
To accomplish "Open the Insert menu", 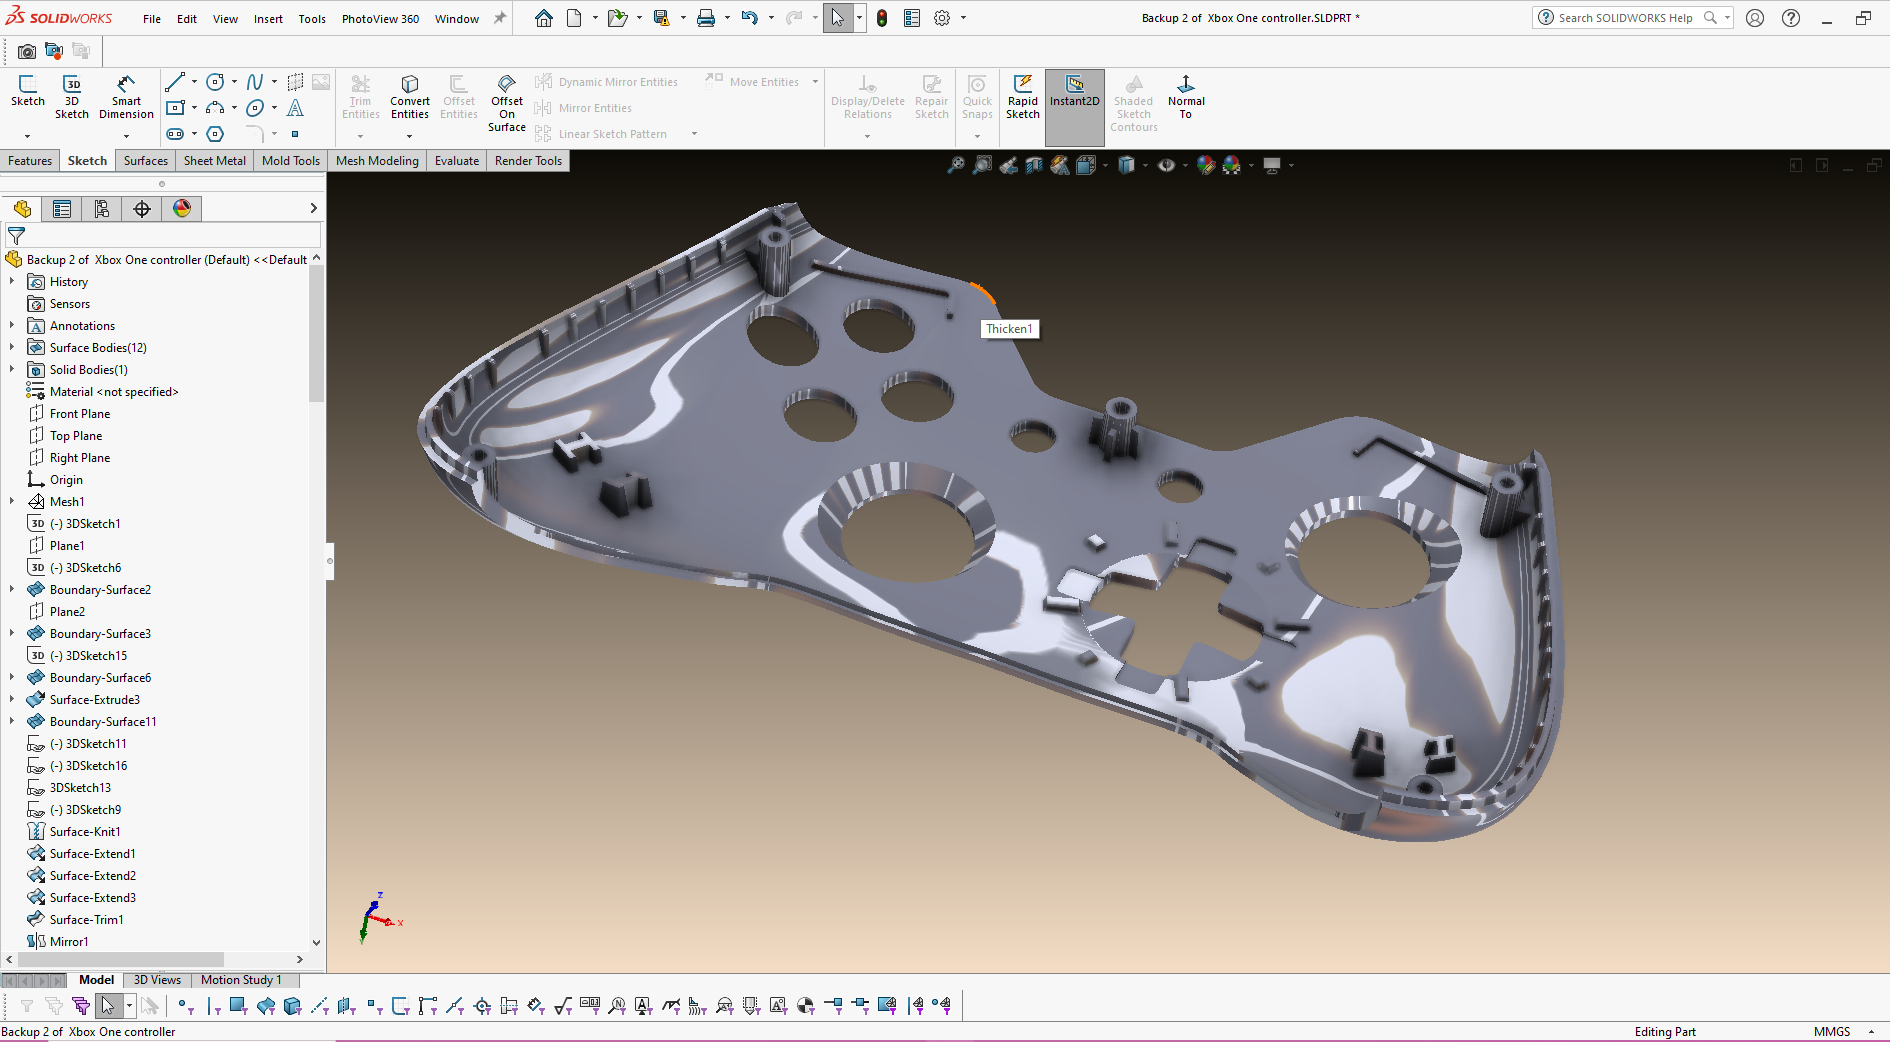I will tap(267, 19).
